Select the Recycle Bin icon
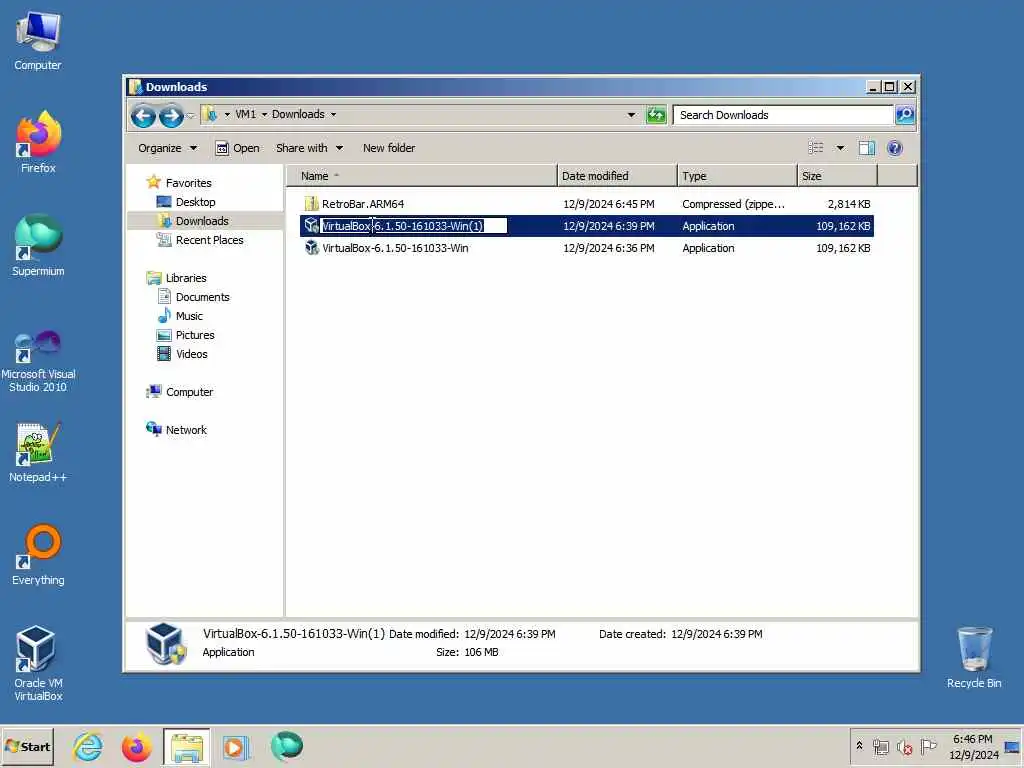This screenshot has width=1024, height=768. [x=974, y=658]
